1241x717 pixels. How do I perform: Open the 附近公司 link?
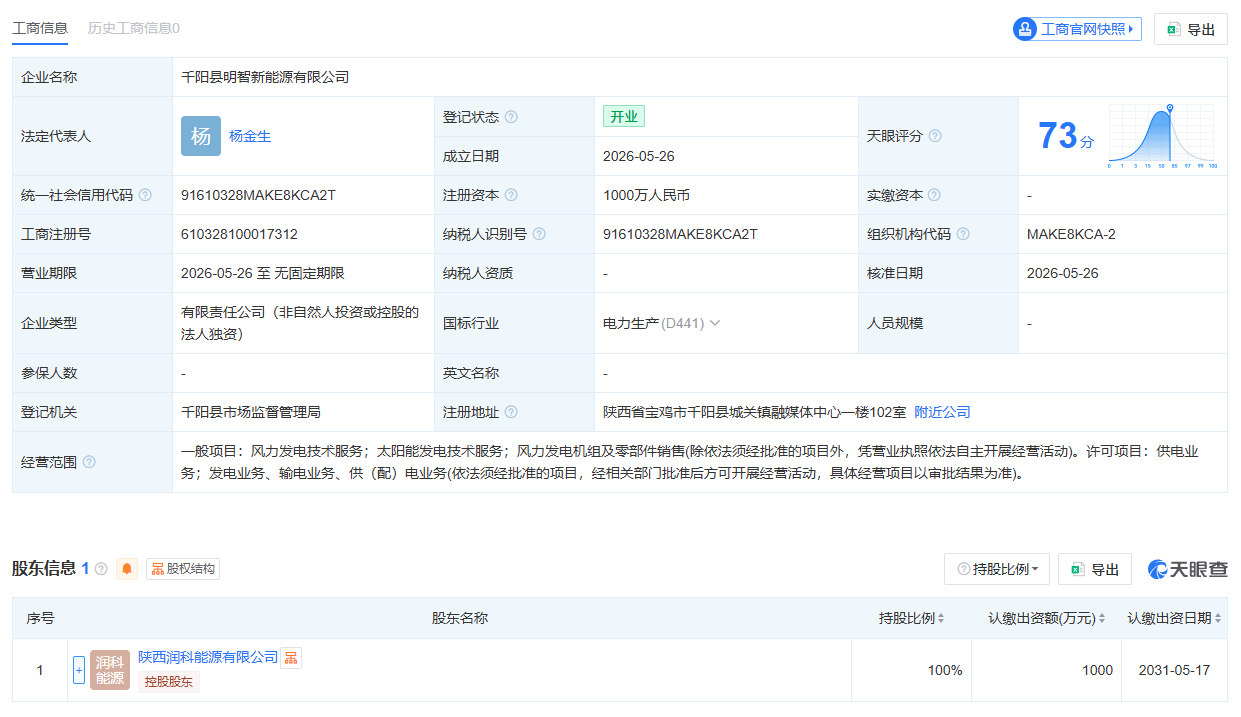(x=942, y=412)
